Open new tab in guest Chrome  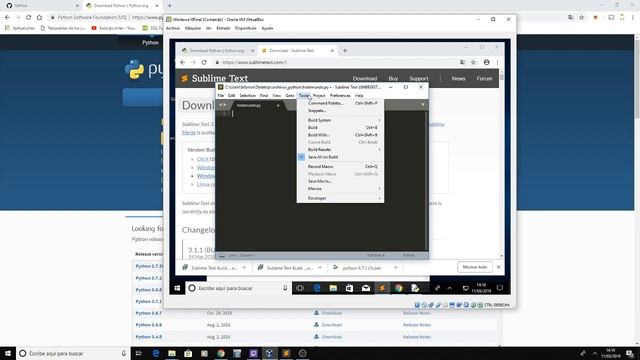[345, 51]
